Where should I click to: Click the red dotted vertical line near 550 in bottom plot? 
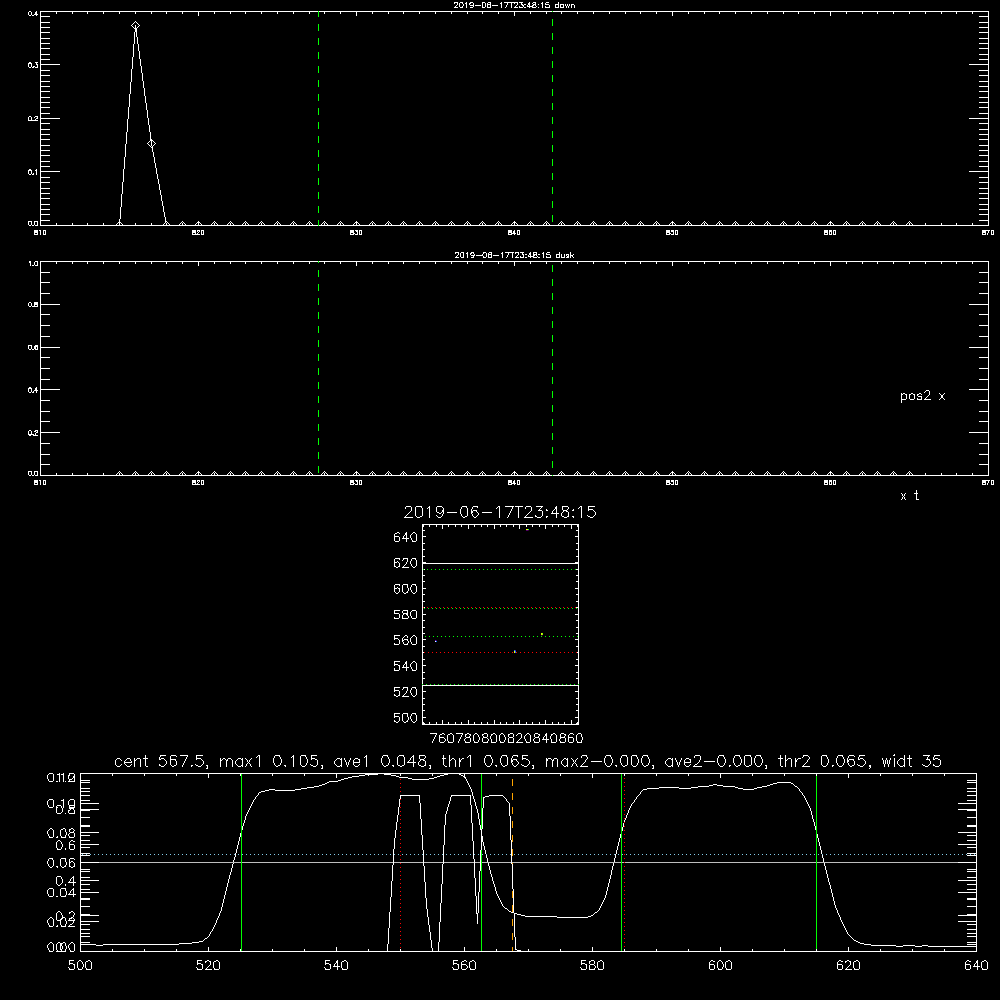click(401, 861)
